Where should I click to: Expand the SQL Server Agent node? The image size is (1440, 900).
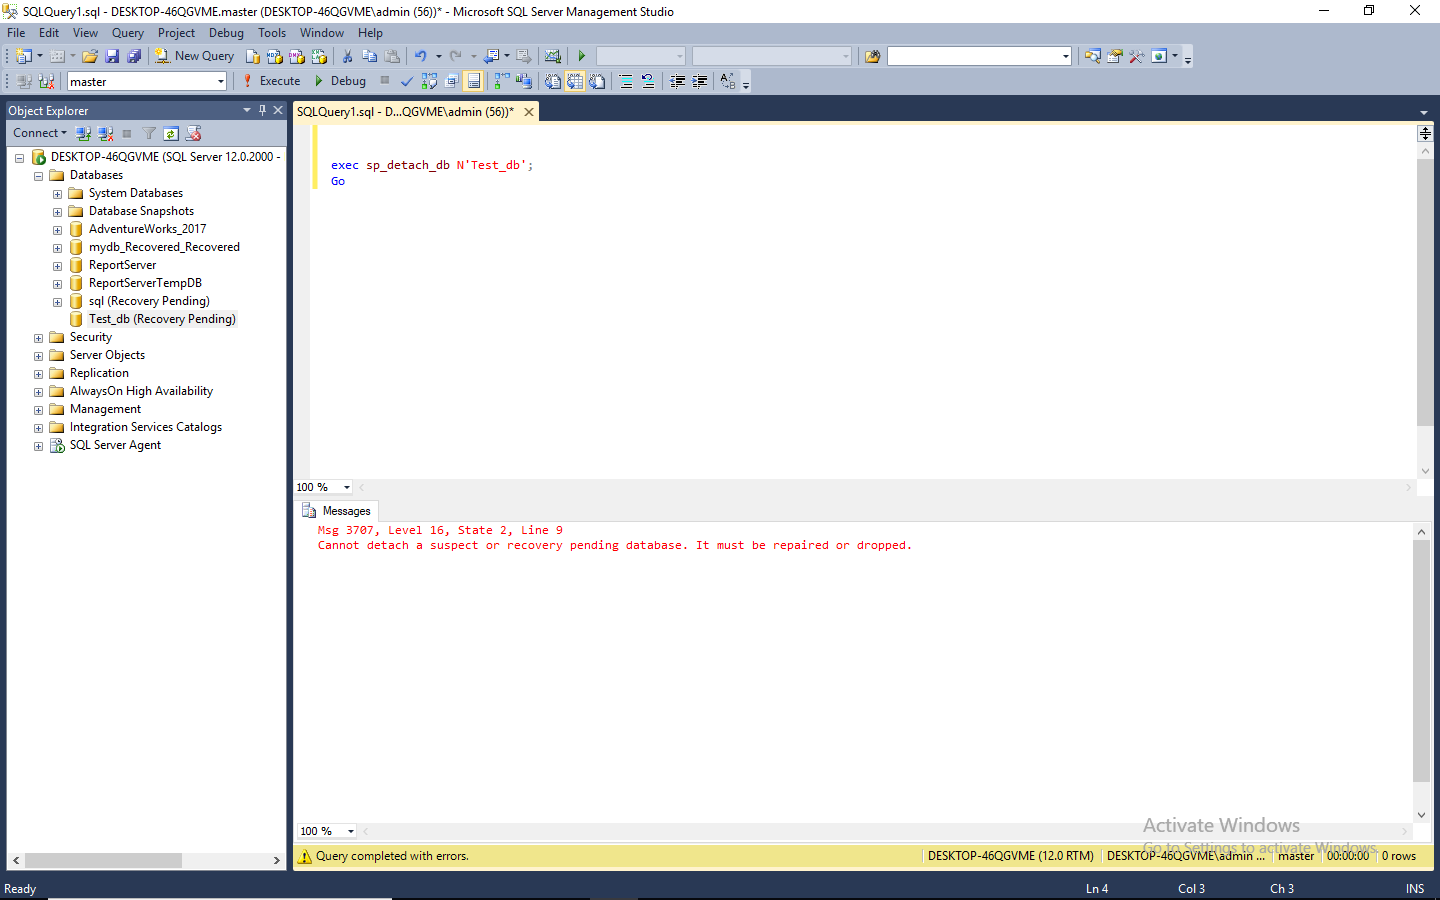tap(38, 446)
